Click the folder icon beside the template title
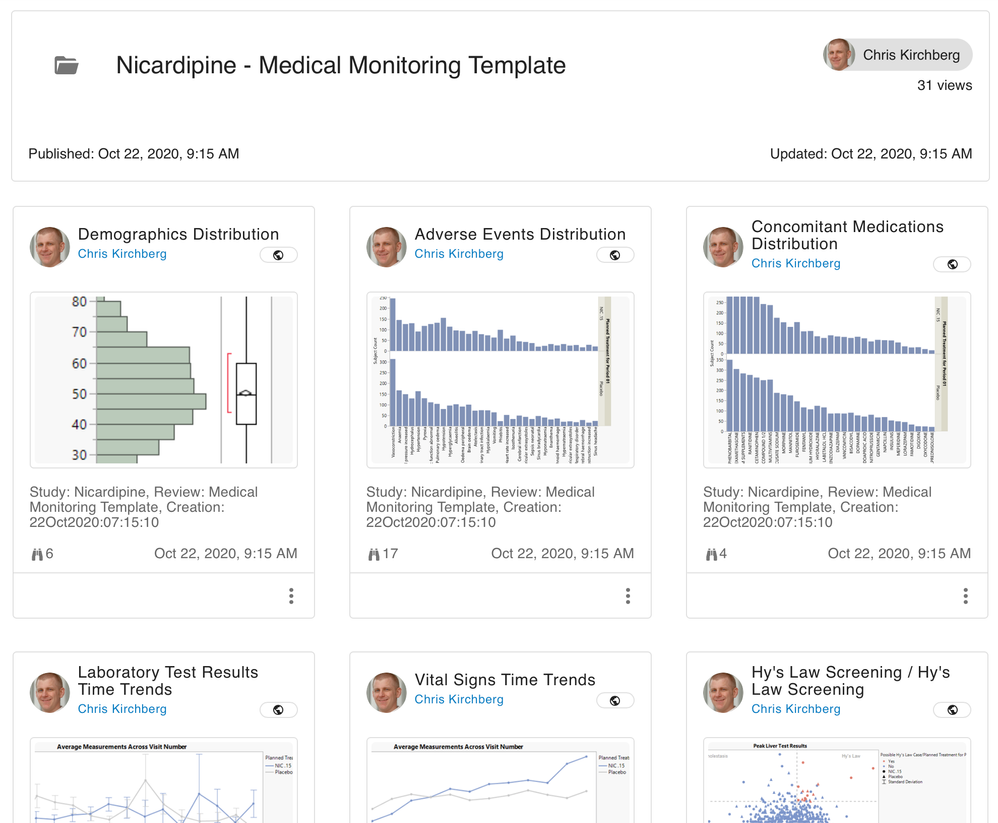The image size is (998, 823). tap(65, 65)
